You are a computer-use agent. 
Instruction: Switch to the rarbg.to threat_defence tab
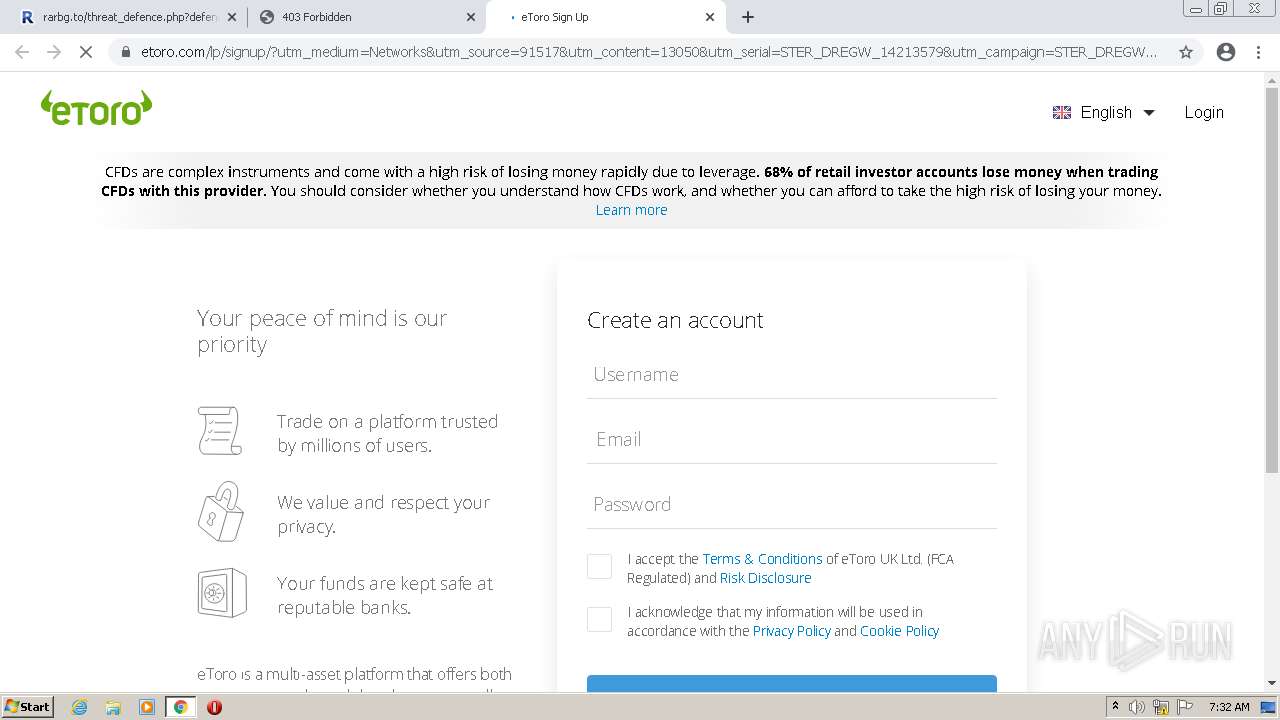click(x=129, y=17)
